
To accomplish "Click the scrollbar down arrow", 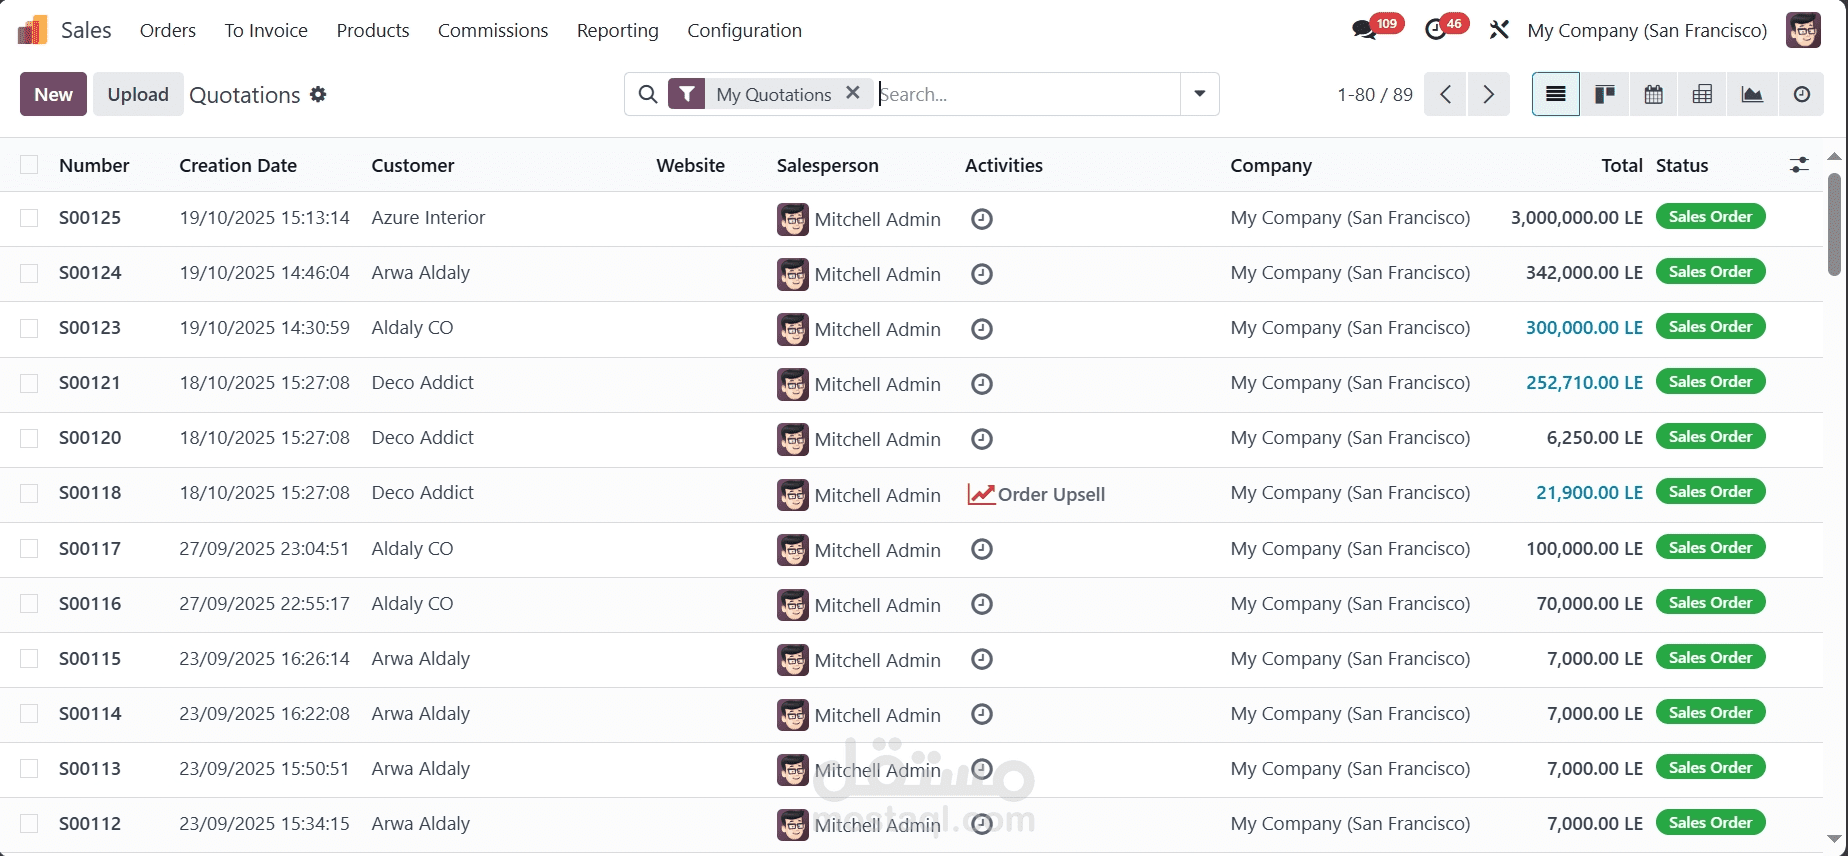I will click(x=1834, y=840).
